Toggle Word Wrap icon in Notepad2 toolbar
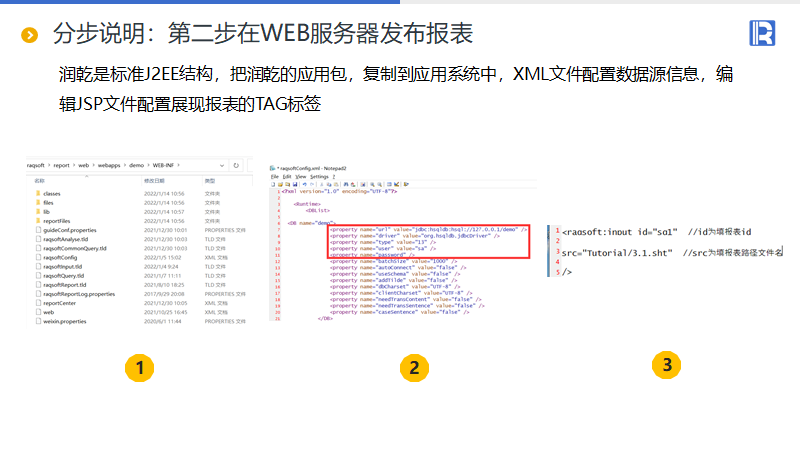800x450 pixels. pyautogui.click(x=363, y=184)
